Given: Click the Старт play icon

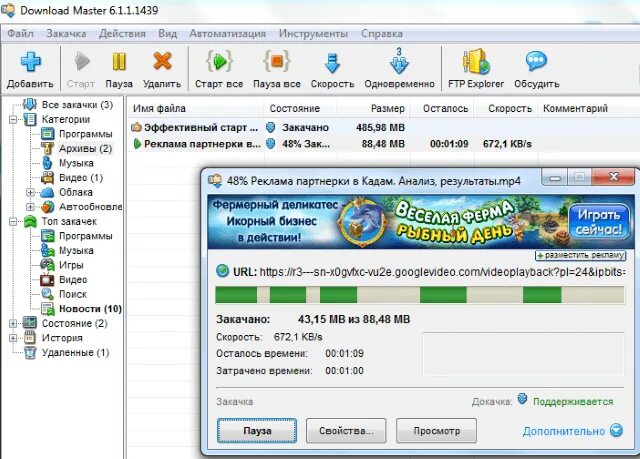Looking at the screenshot, I should [82, 62].
